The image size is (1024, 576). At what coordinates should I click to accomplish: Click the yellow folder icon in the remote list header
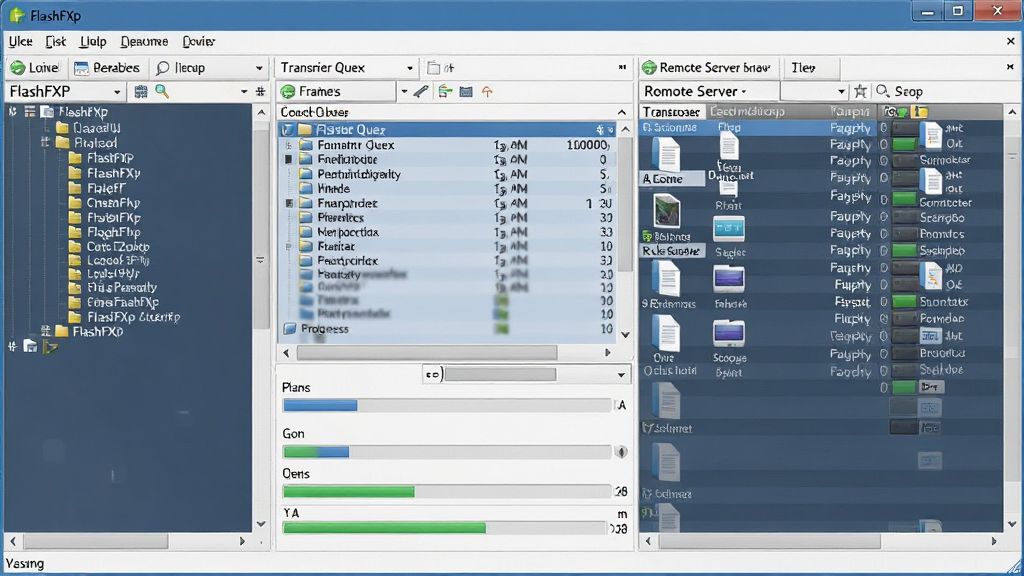[x=920, y=112]
